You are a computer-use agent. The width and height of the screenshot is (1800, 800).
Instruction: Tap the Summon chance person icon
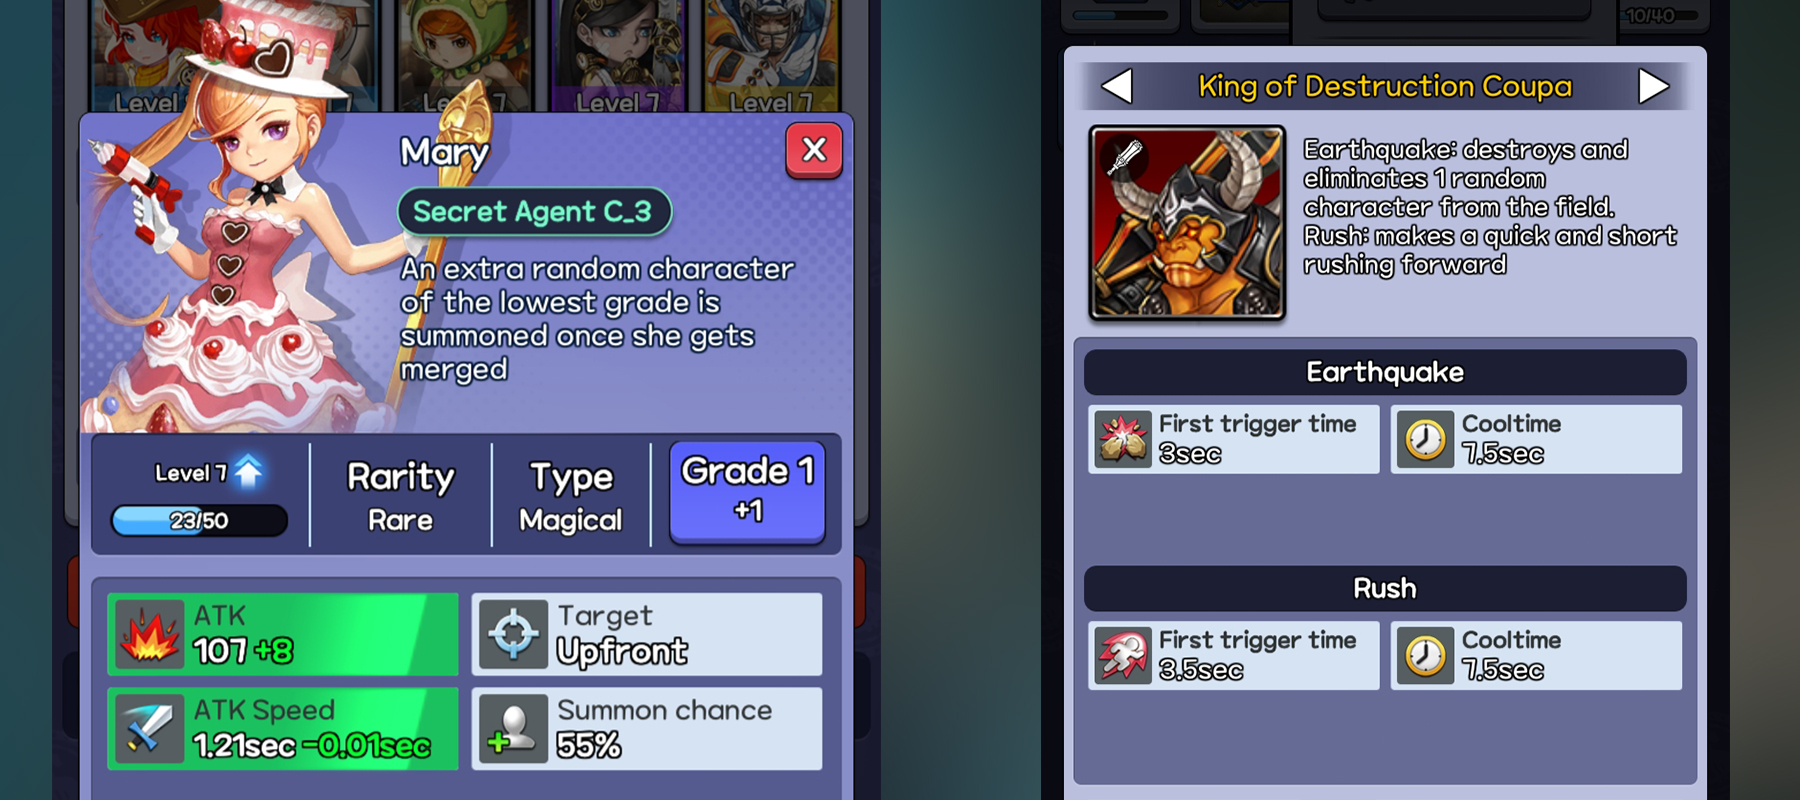tap(513, 728)
